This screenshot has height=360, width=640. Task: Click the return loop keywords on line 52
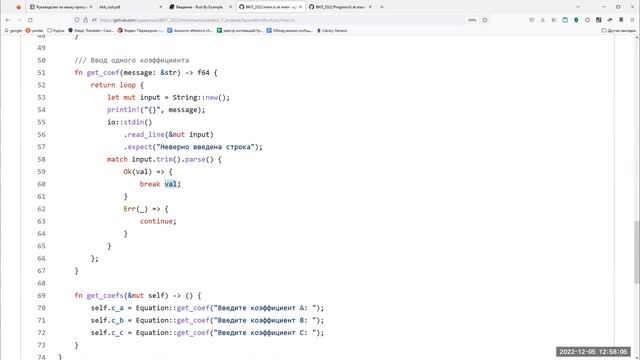[113, 85]
